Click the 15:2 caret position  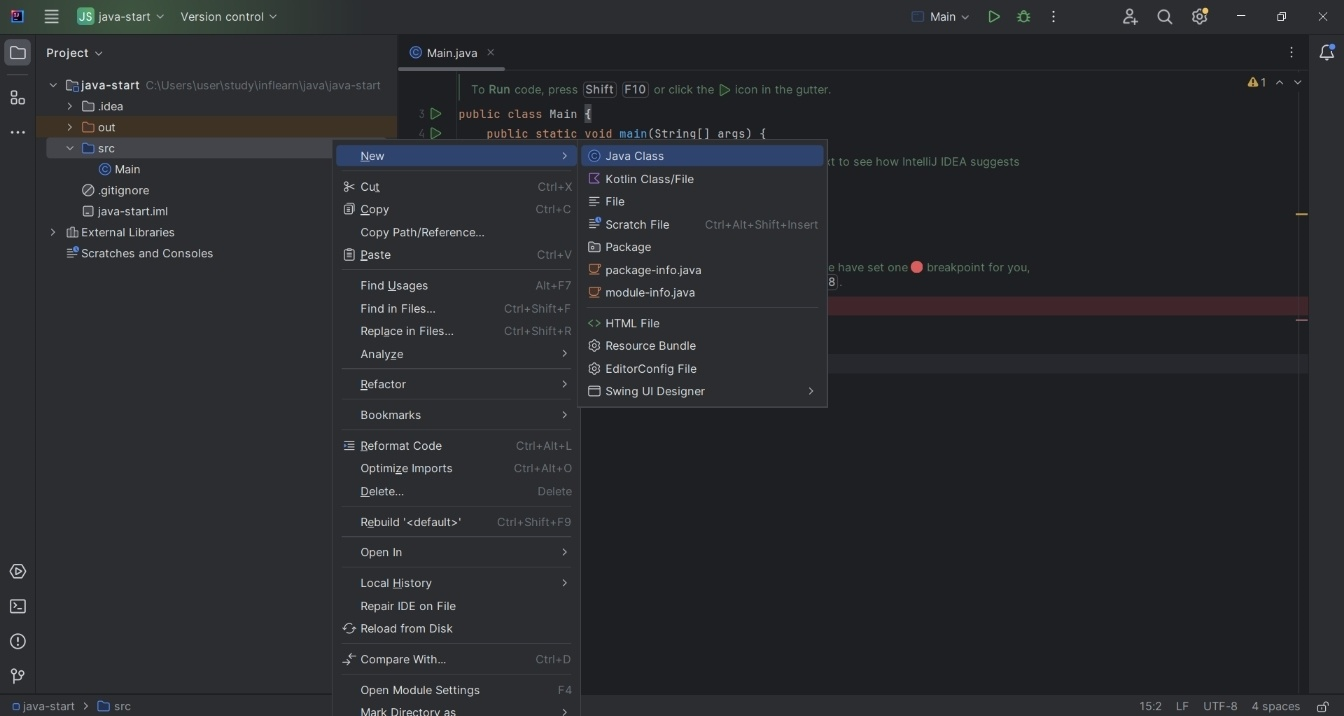pos(1151,706)
